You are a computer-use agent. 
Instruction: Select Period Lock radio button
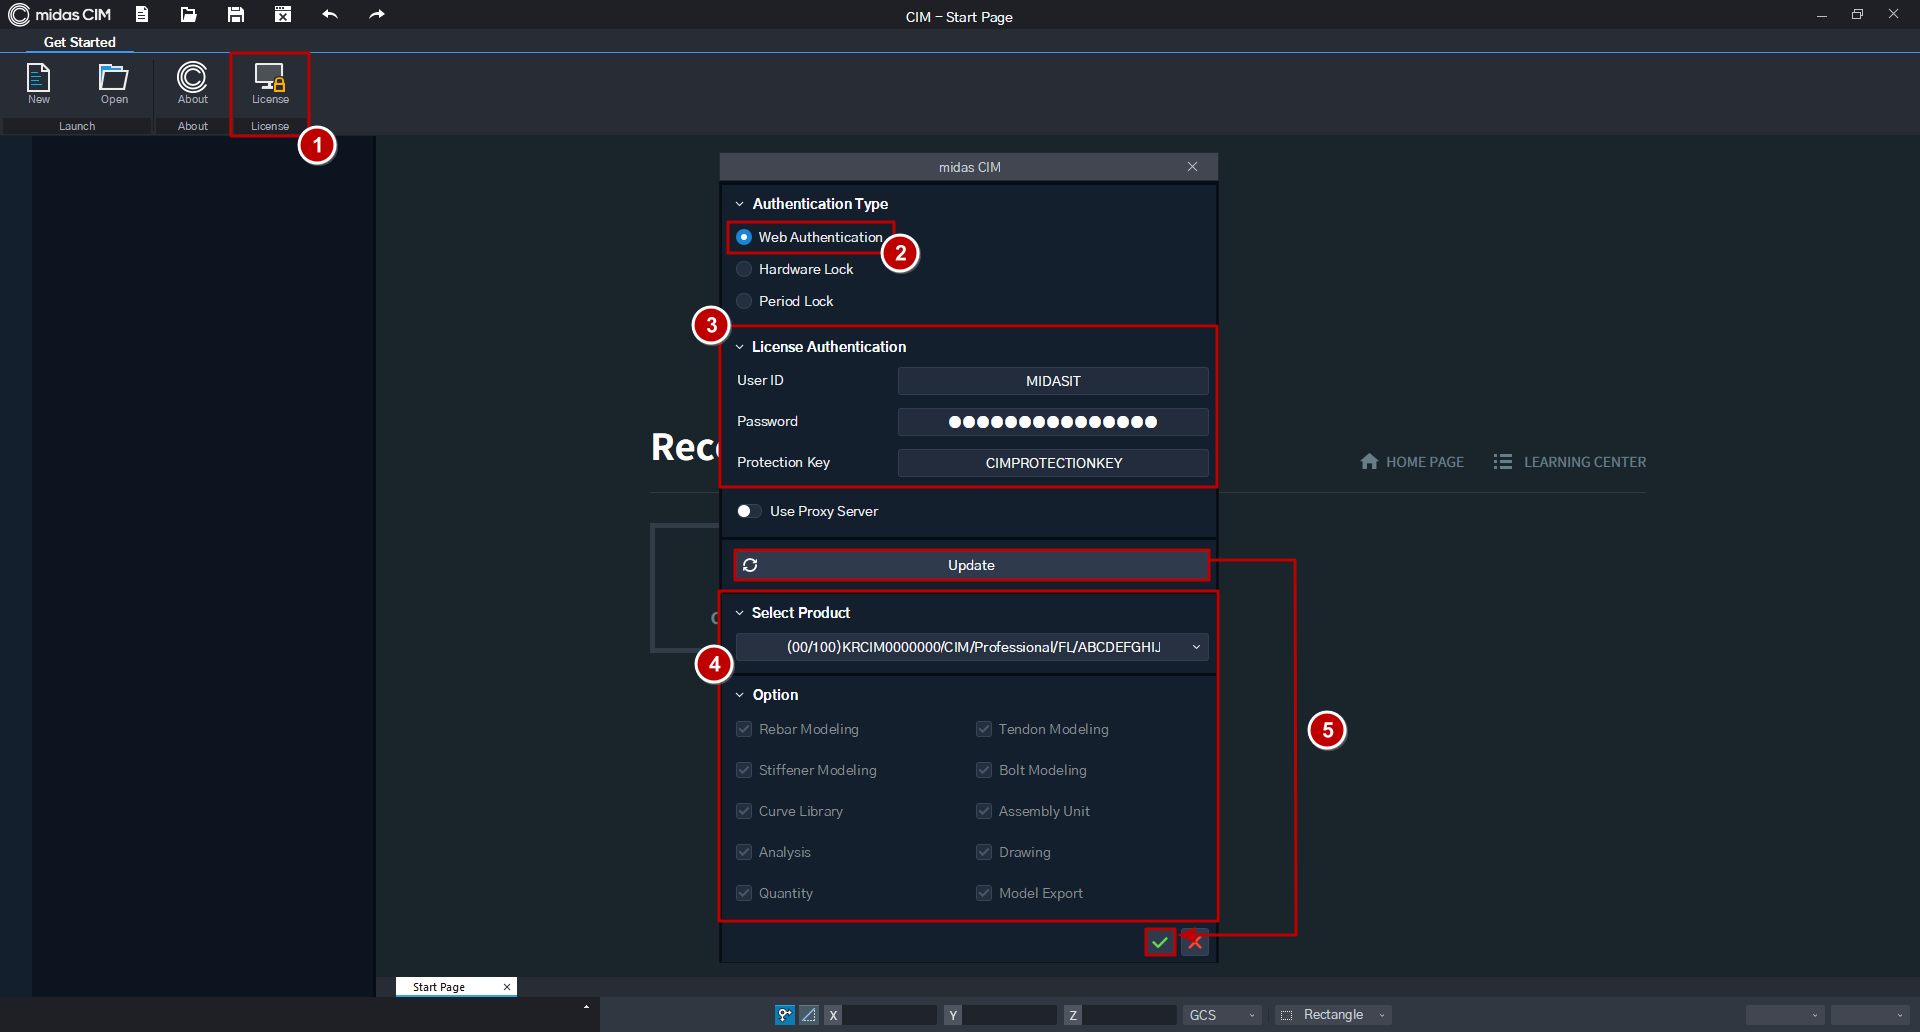(x=744, y=301)
